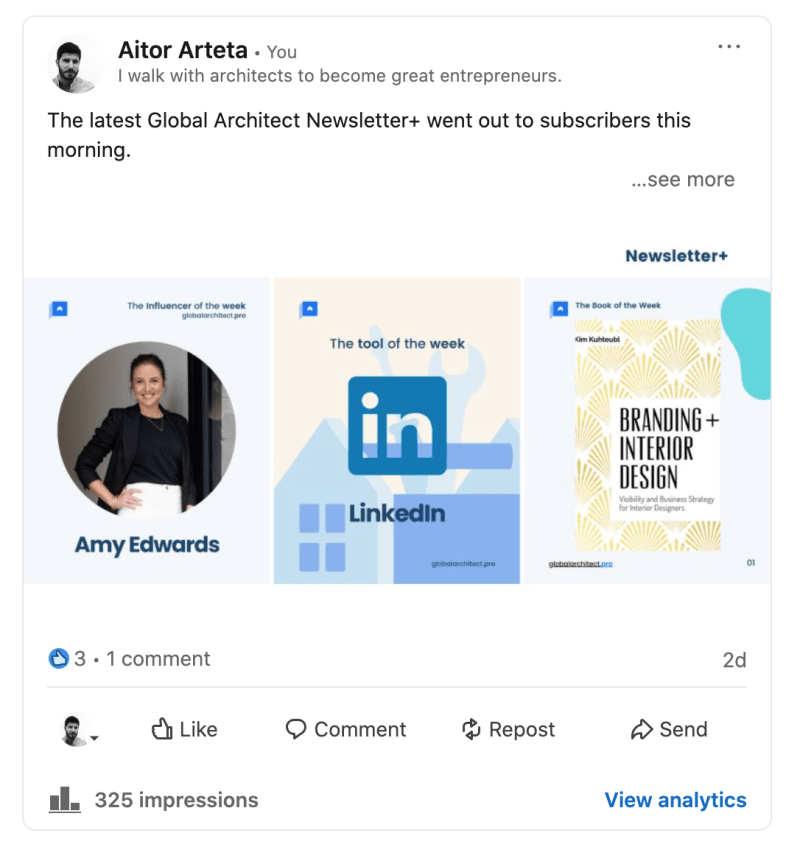Open the LinkedIn tool of the week image
800x847 pixels.
397,431
